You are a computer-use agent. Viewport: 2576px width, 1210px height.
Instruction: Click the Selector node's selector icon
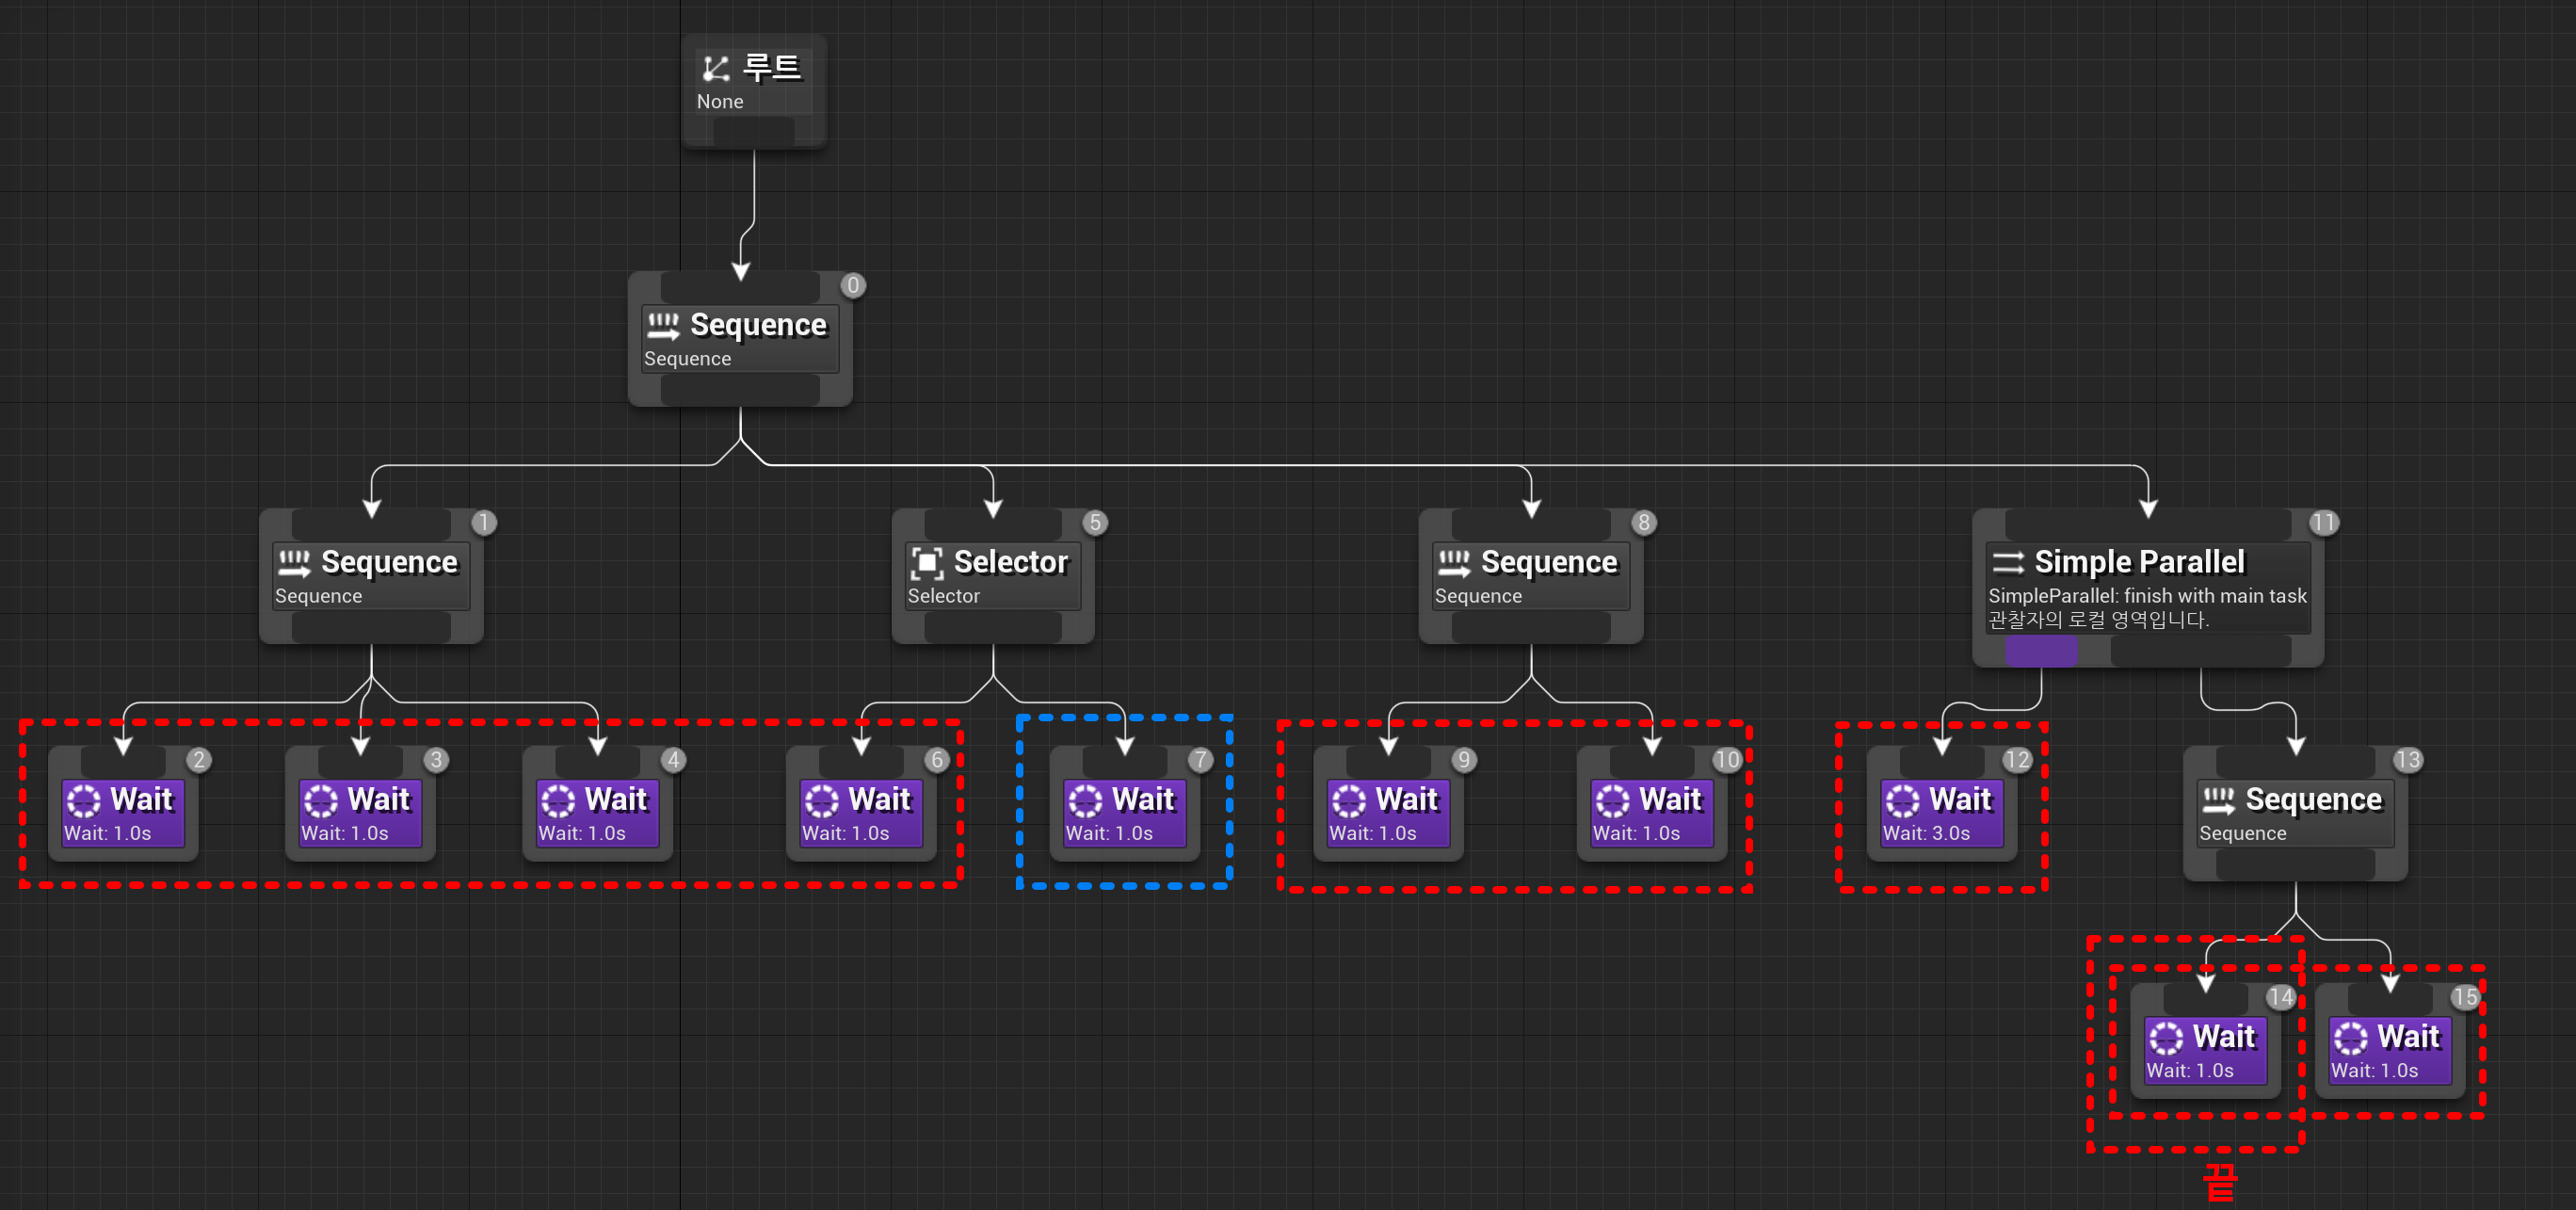927,562
